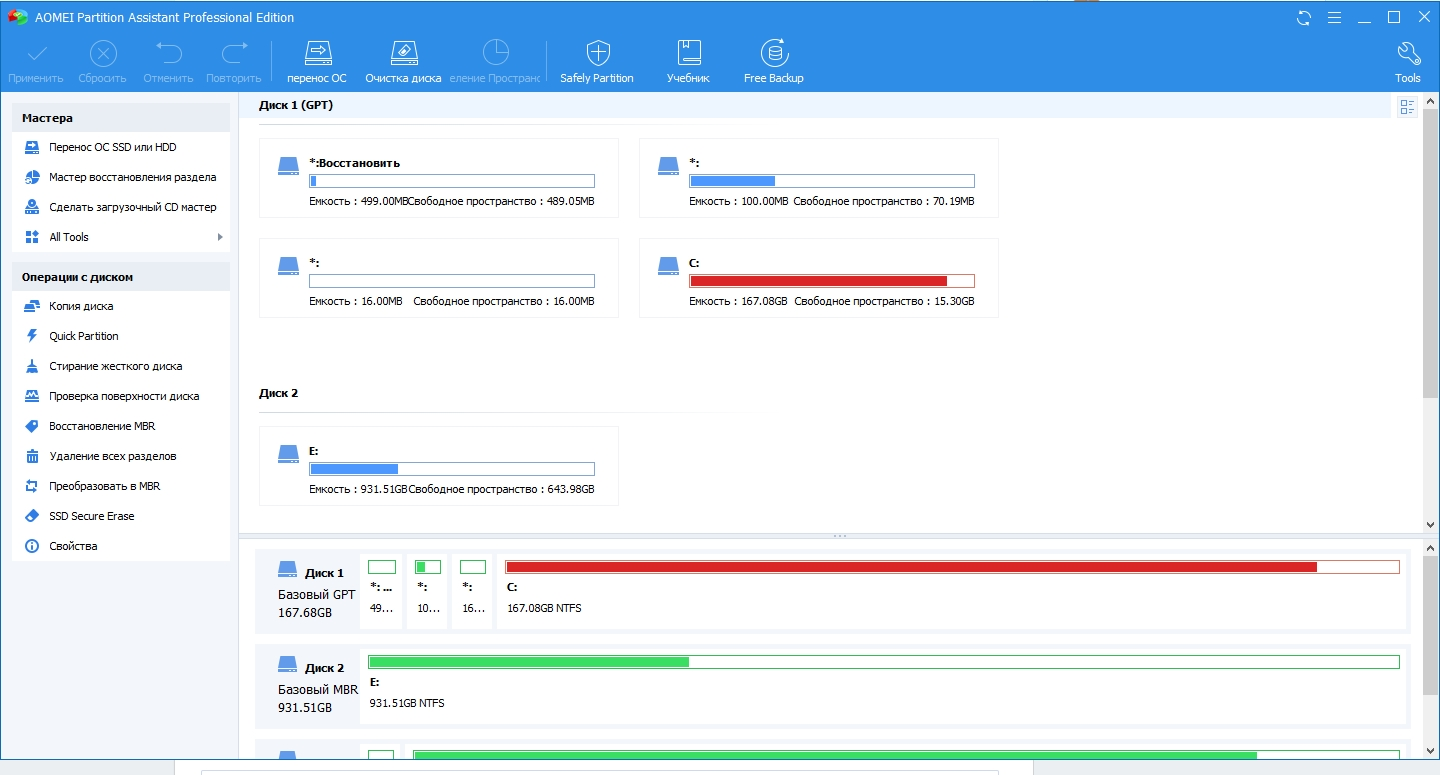
Task: Open Мастер восстановления раздела
Action: 120,177
